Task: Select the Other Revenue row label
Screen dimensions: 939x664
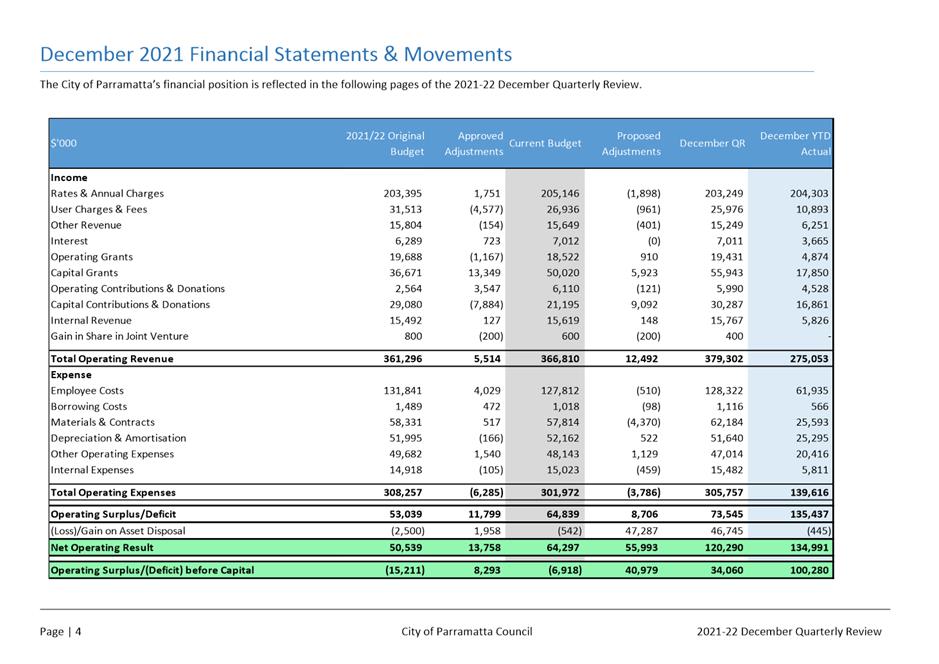Action: coord(86,225)
